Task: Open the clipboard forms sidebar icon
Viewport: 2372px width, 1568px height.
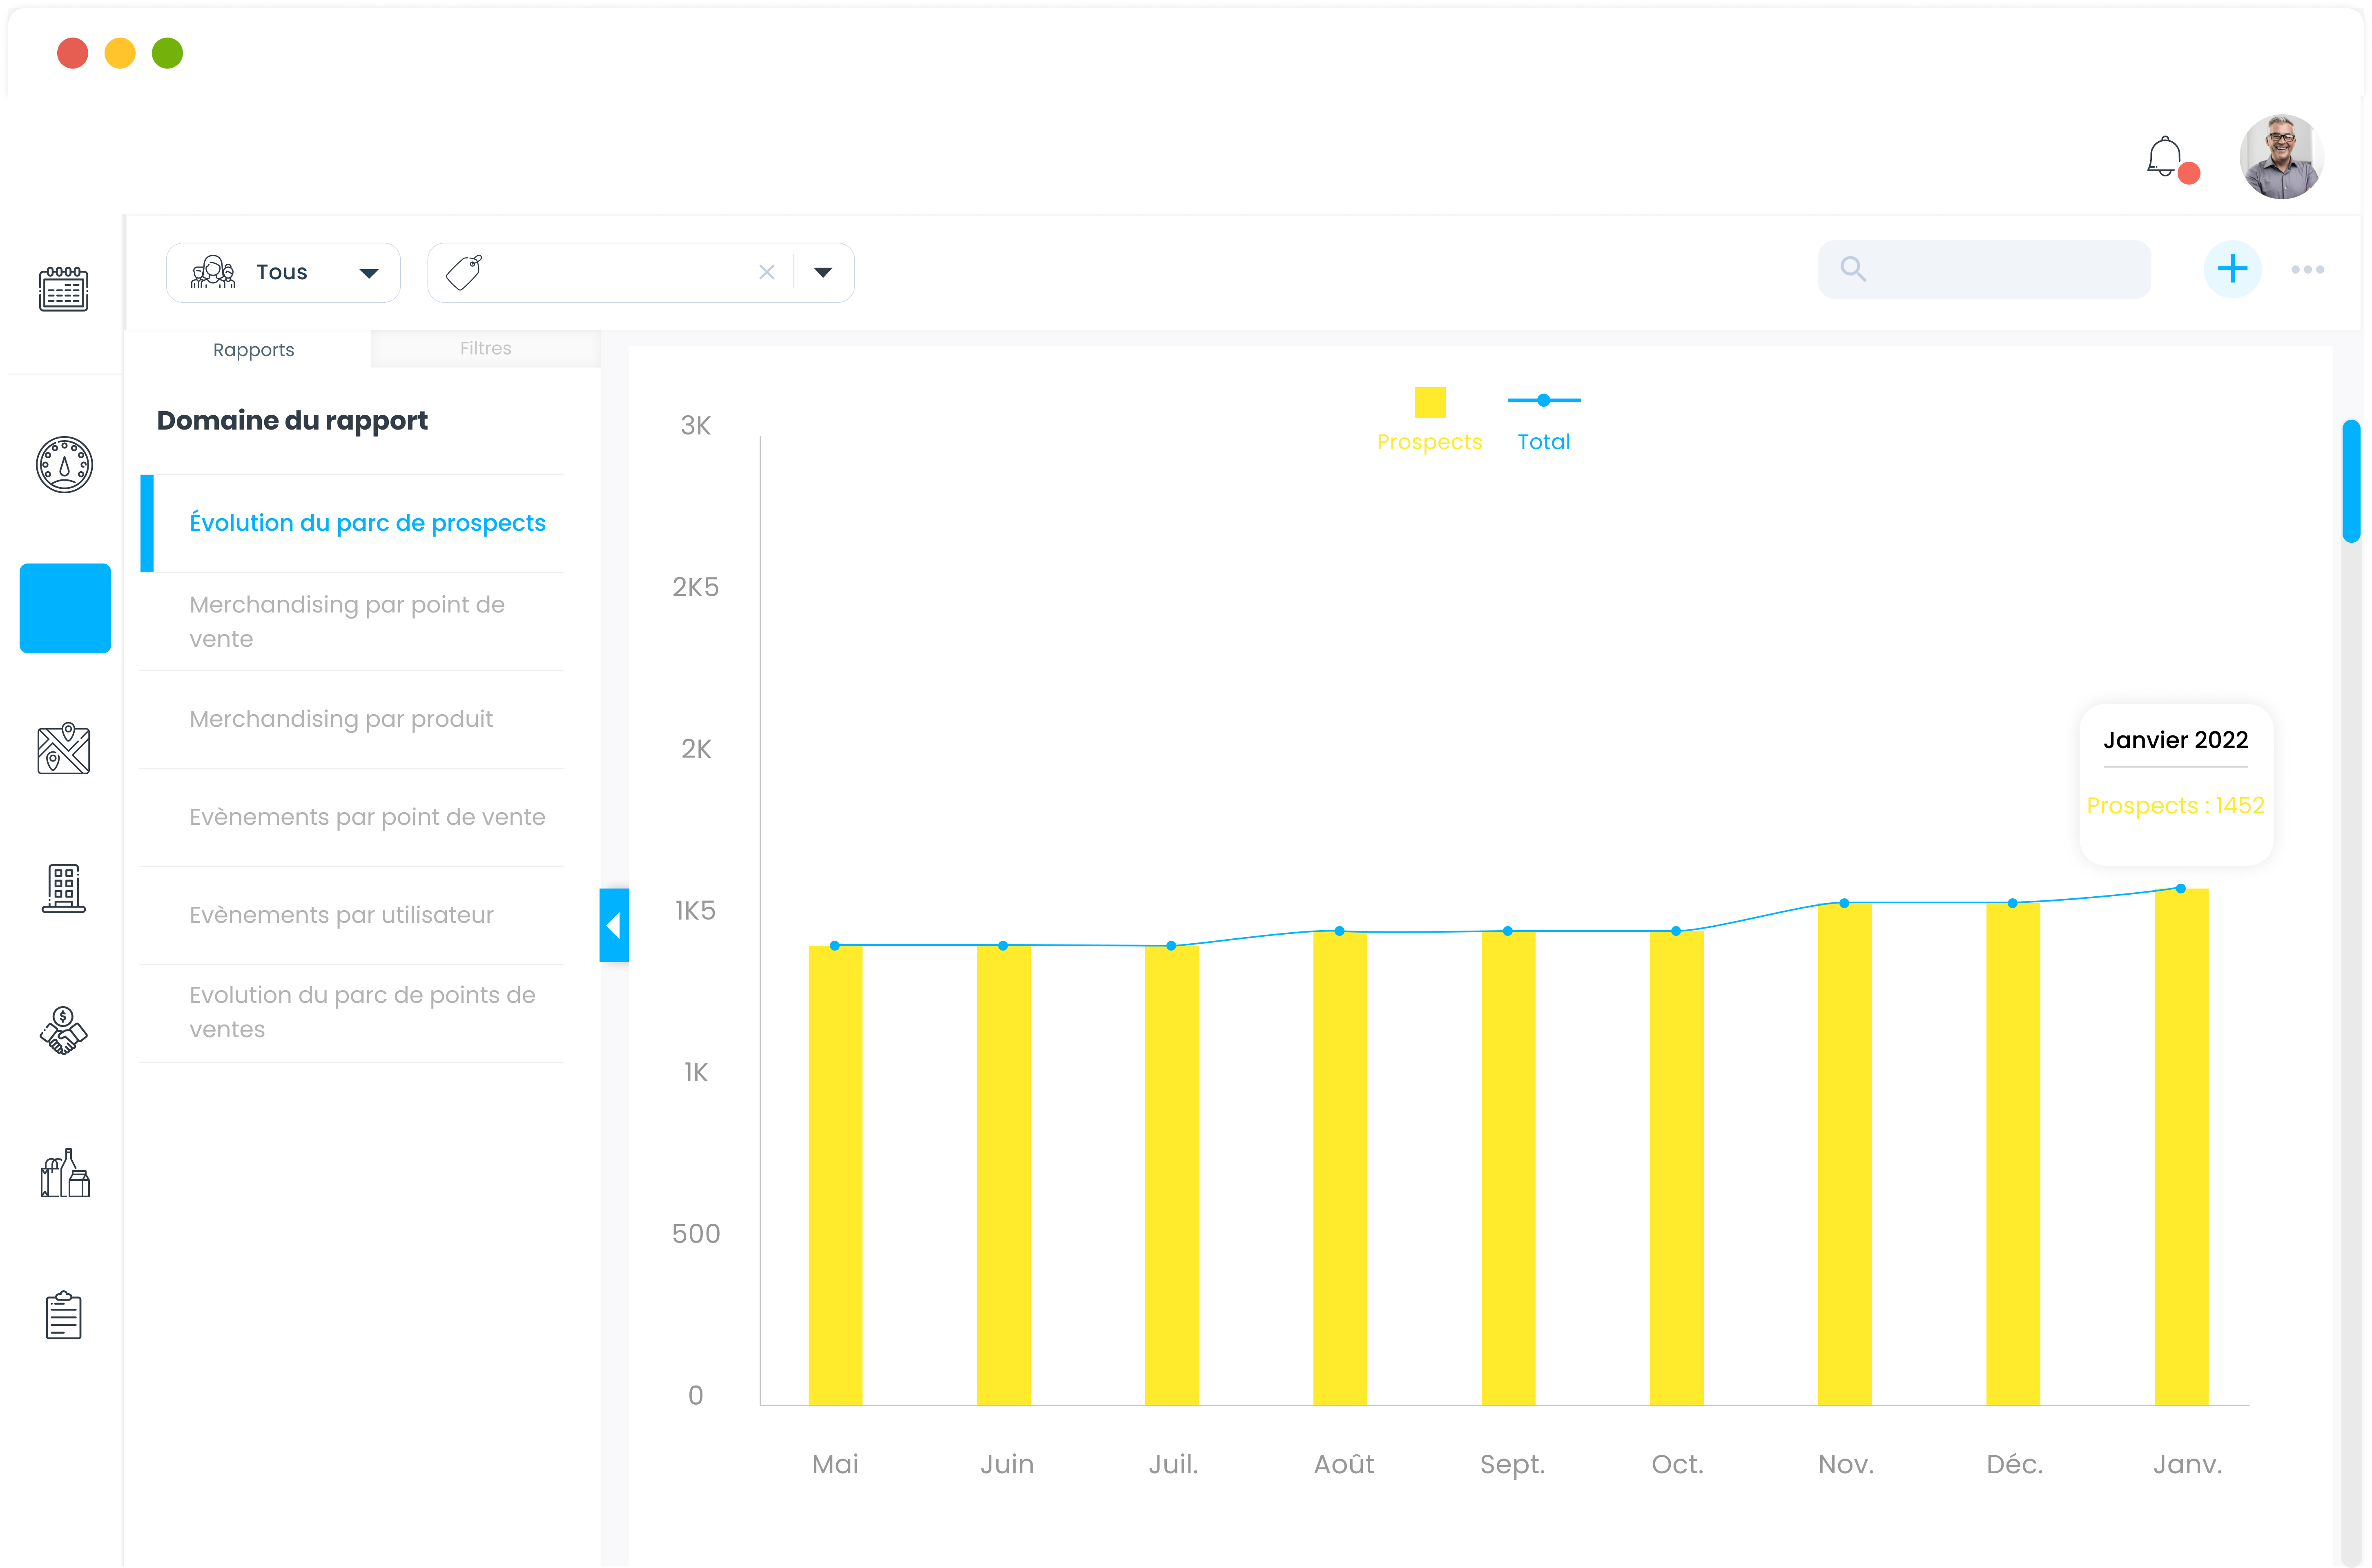Action: click(x=64, y=1315)
